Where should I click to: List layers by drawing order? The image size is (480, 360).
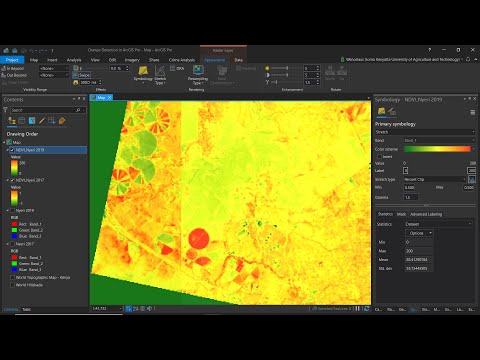(12, 121)
